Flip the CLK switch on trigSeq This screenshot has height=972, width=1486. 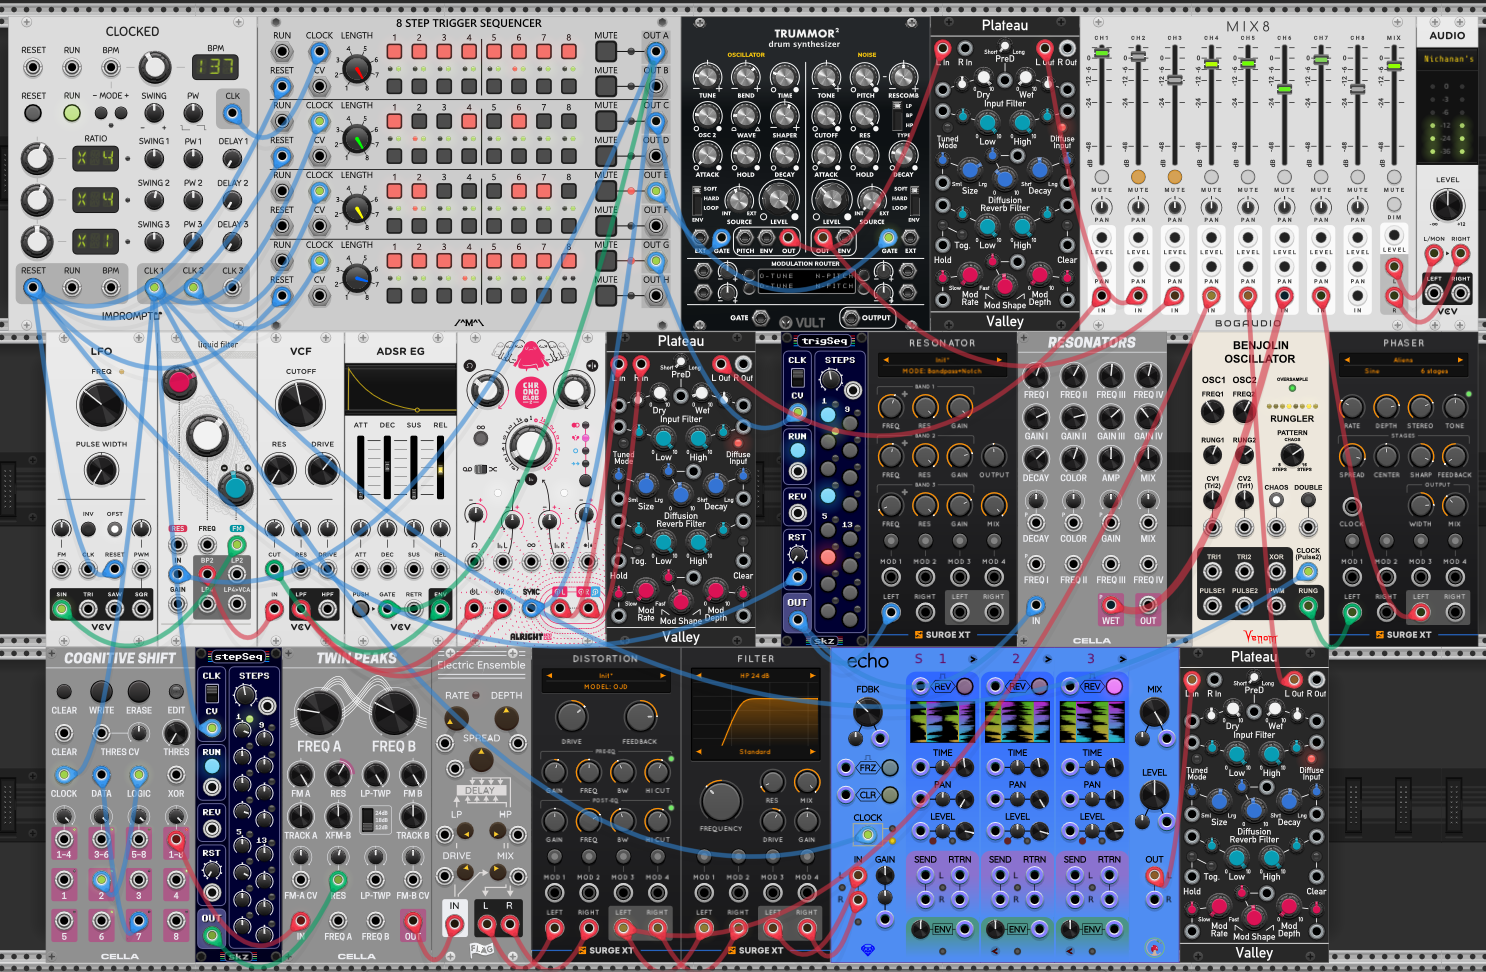(797, 378)
